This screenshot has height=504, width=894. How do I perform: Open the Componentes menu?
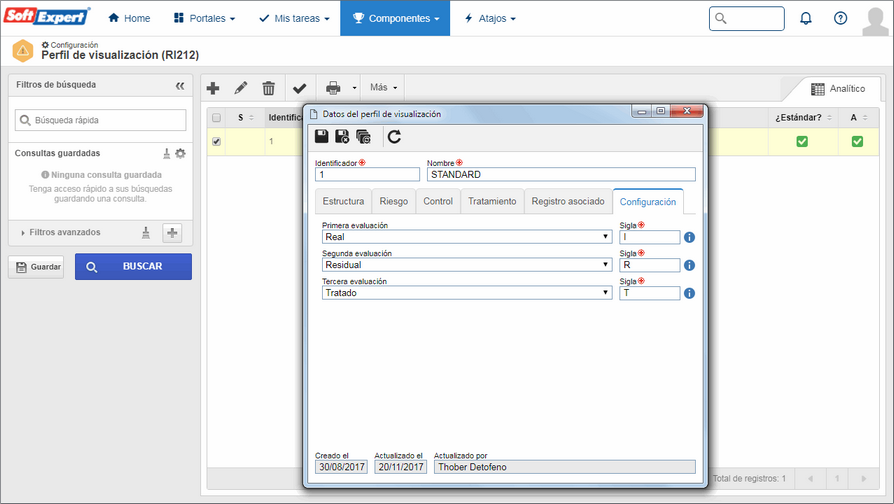(395, 18)
